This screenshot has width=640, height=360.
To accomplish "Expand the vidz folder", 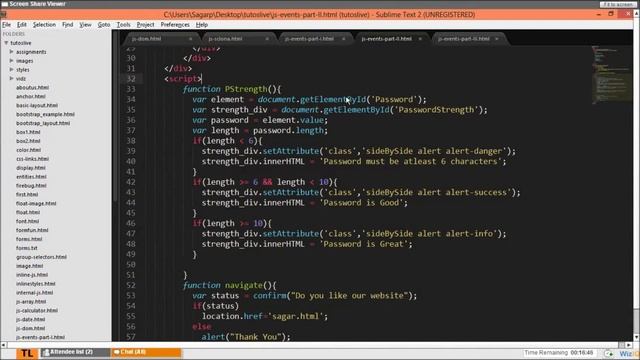I will click(11, 78).
